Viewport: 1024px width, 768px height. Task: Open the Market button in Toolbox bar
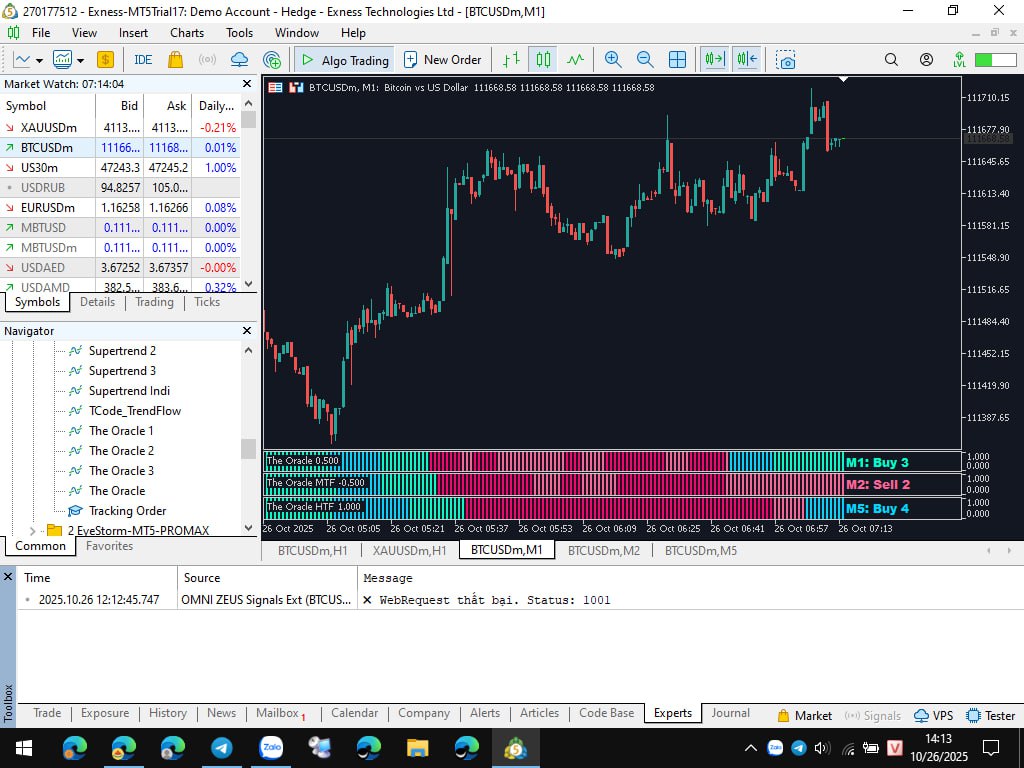tap(805, 716)
